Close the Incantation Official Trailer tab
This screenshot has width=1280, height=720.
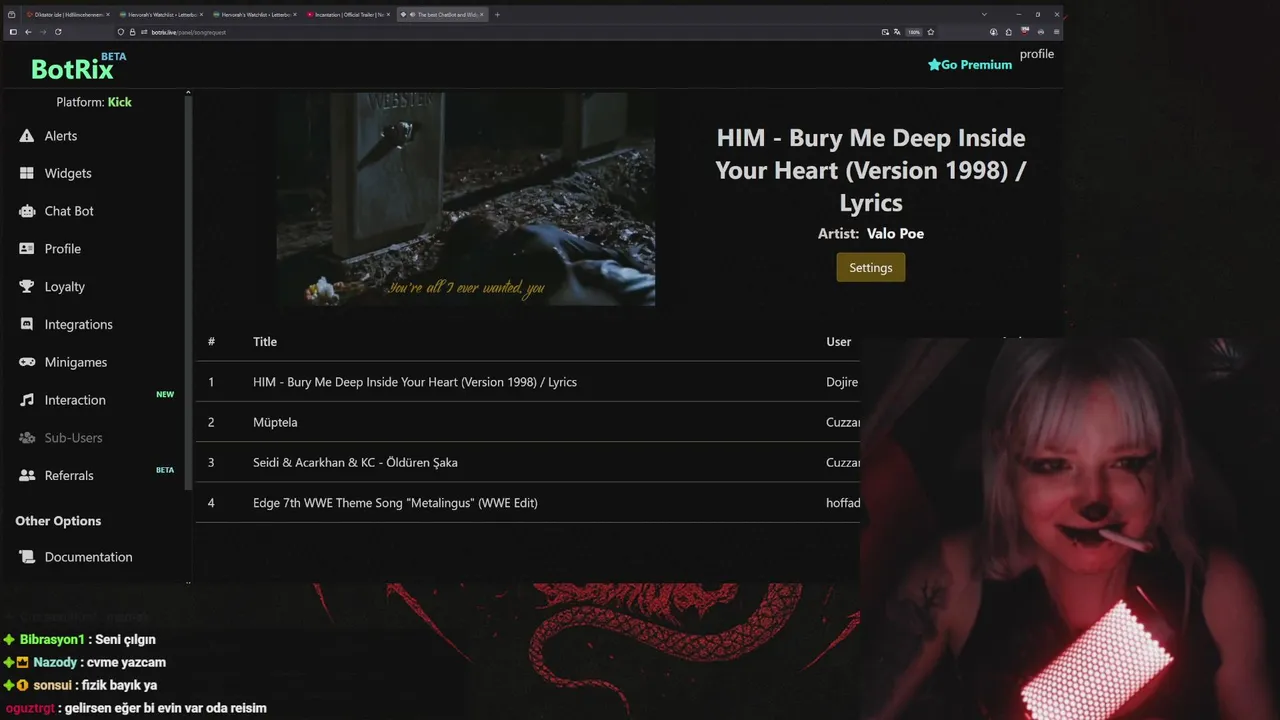click(388, 14)
